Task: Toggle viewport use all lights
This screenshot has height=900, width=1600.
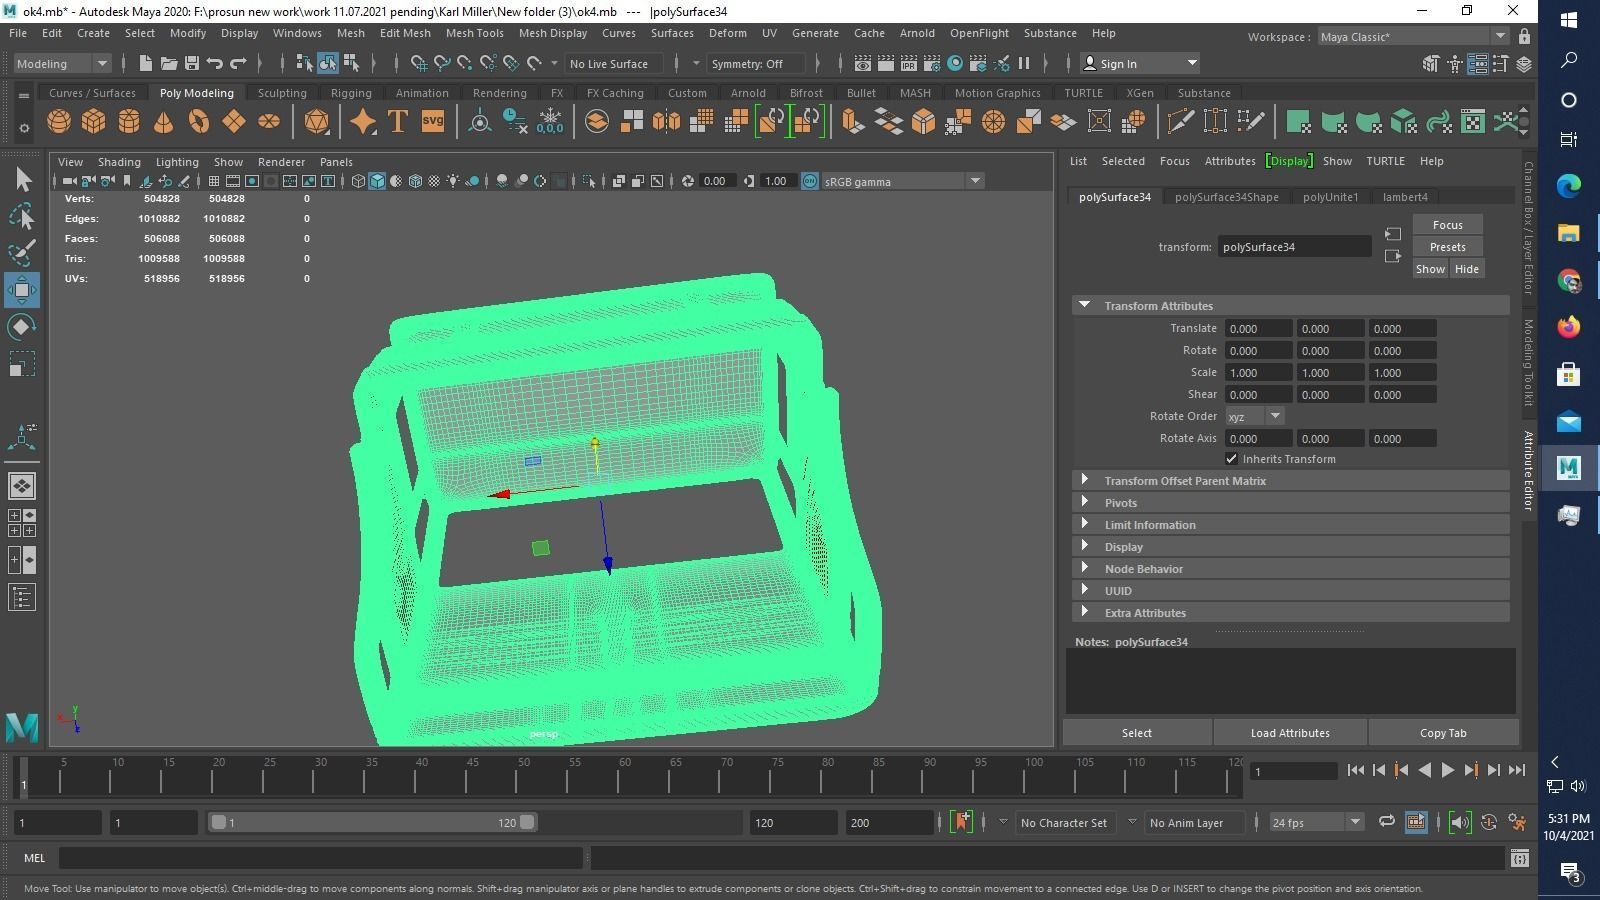Action: coord(453,181)
